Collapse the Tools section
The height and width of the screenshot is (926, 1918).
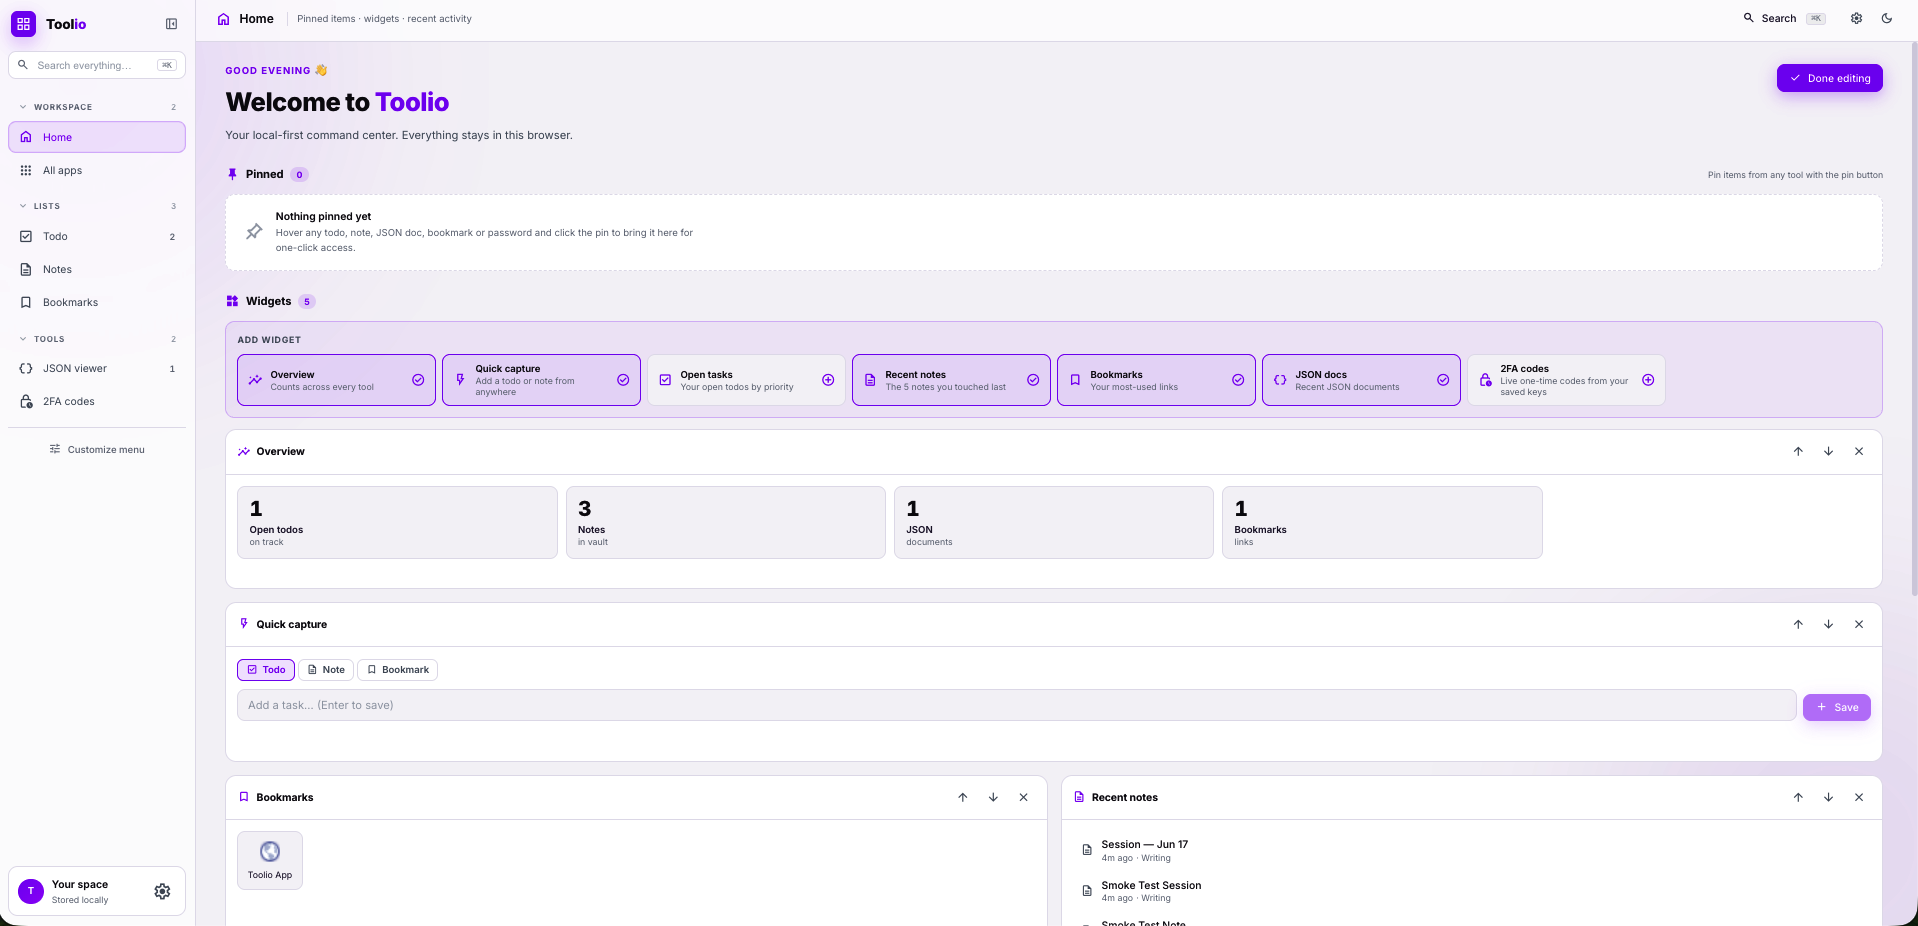(x=97, y=339)
